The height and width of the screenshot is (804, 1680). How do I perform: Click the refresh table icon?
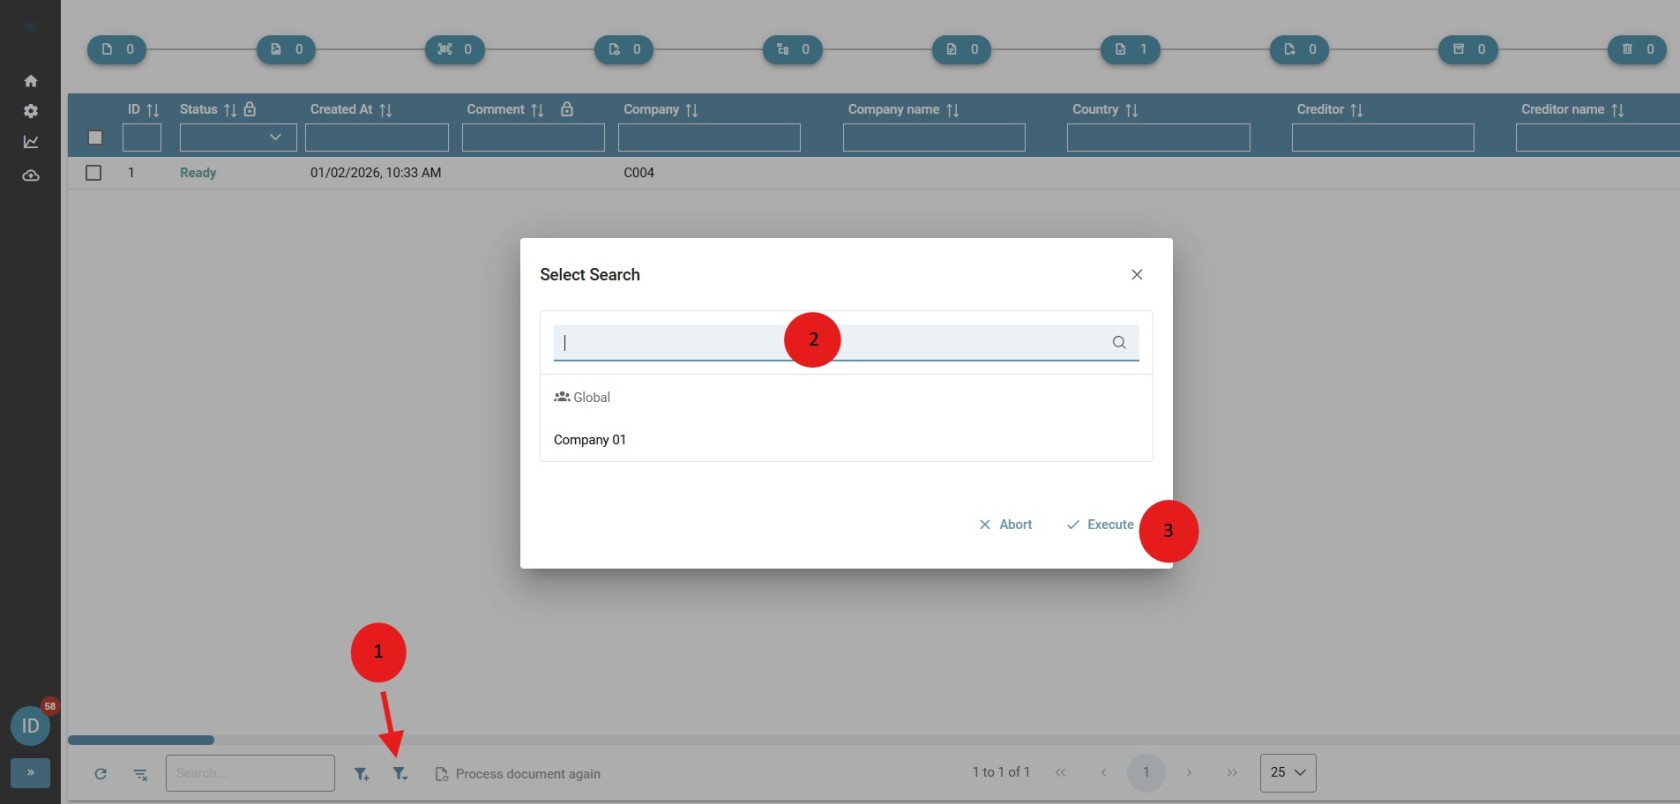(x=100, y=773)
